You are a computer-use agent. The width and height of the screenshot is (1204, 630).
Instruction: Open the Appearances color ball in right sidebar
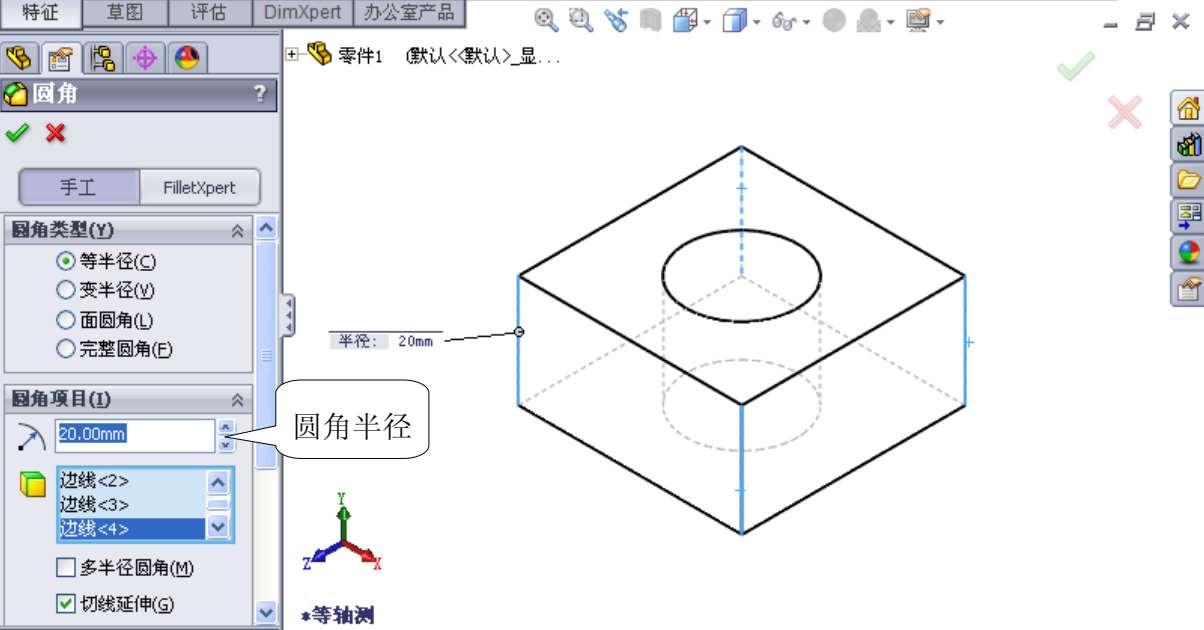(1188, 252)
